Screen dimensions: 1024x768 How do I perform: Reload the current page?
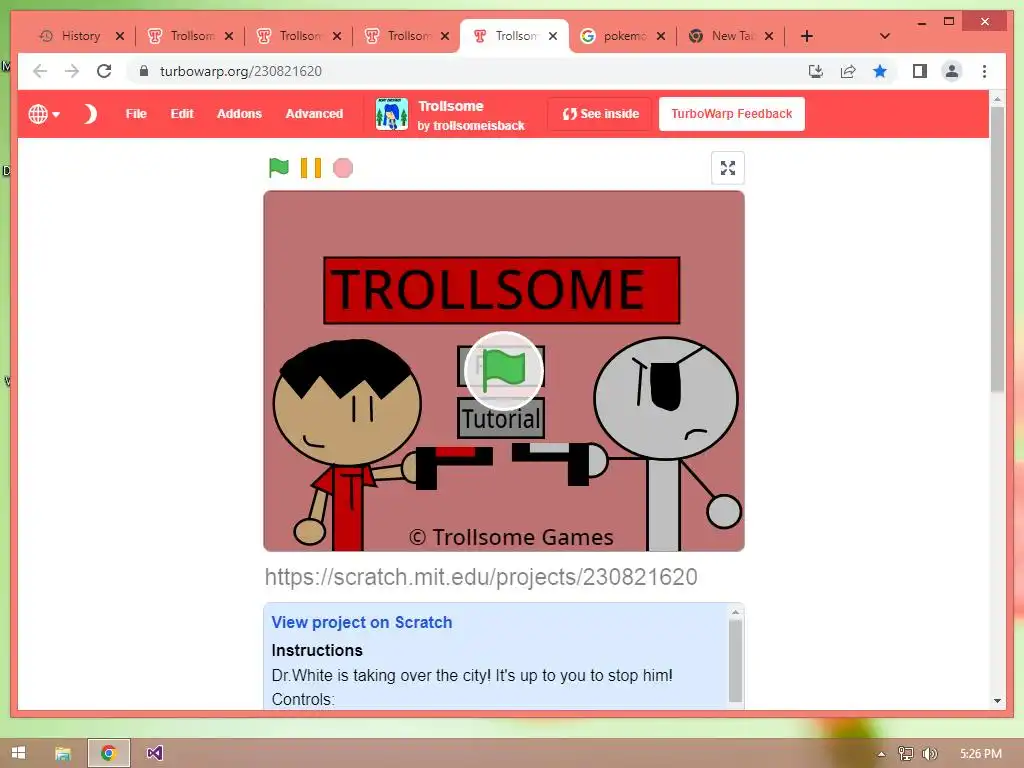tap(104, 71)
